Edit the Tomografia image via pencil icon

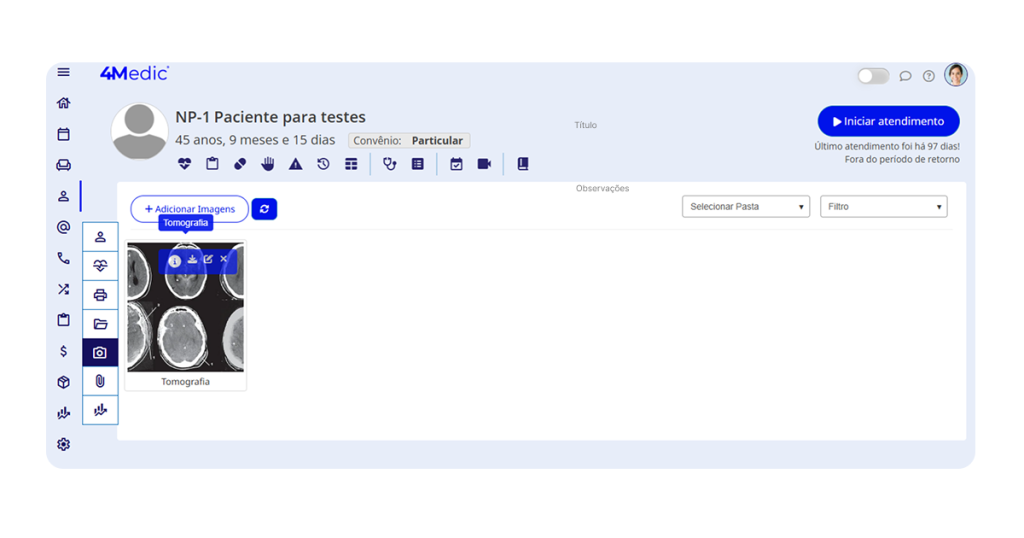click(208, 260)
